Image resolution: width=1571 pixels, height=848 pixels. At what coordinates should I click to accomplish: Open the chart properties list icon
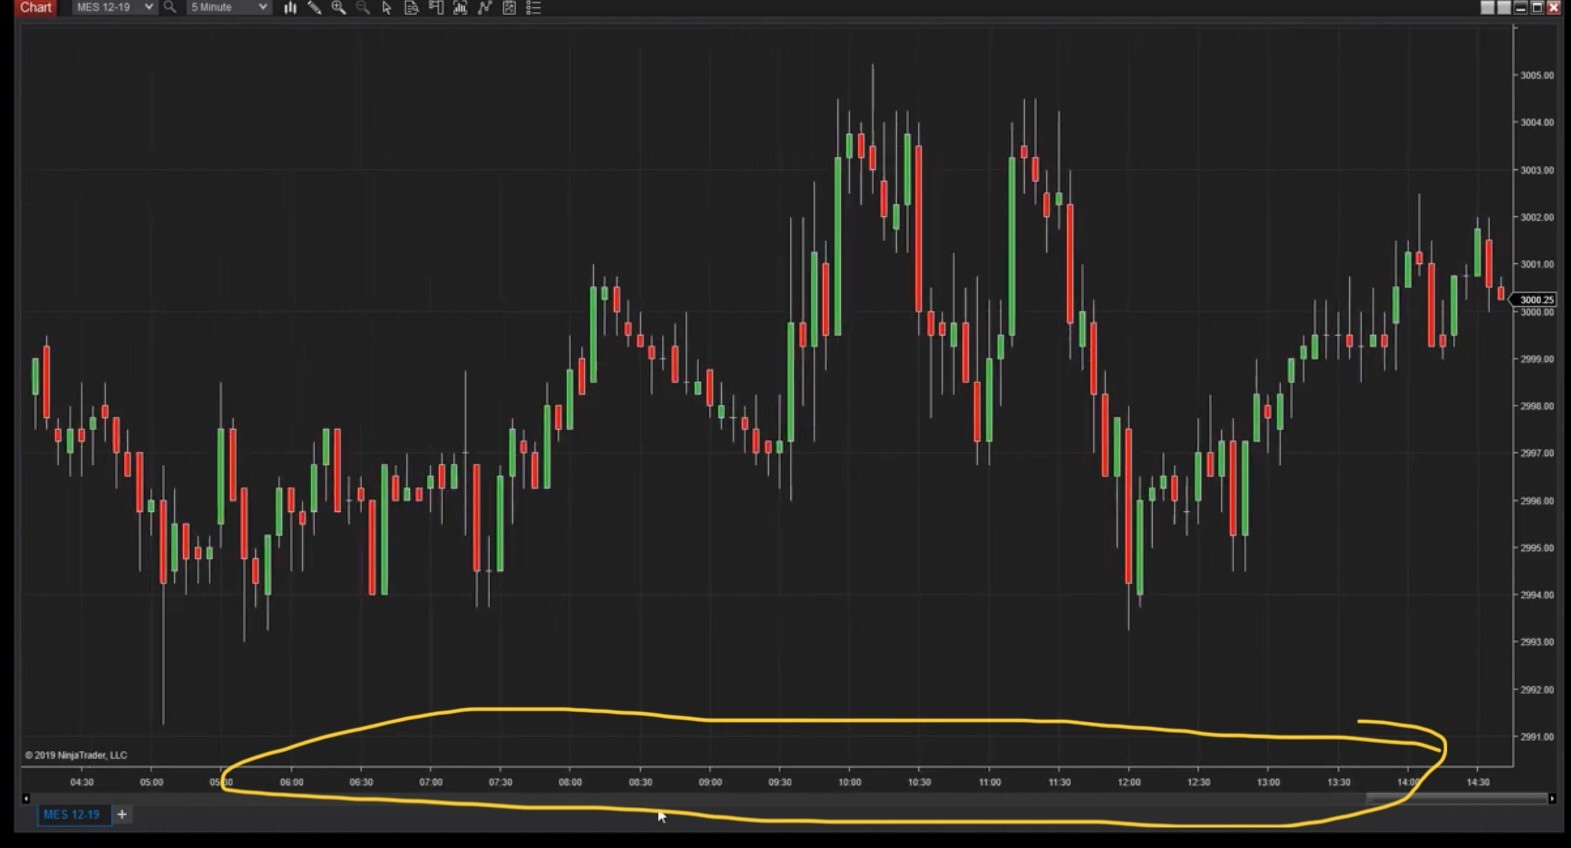534,7
